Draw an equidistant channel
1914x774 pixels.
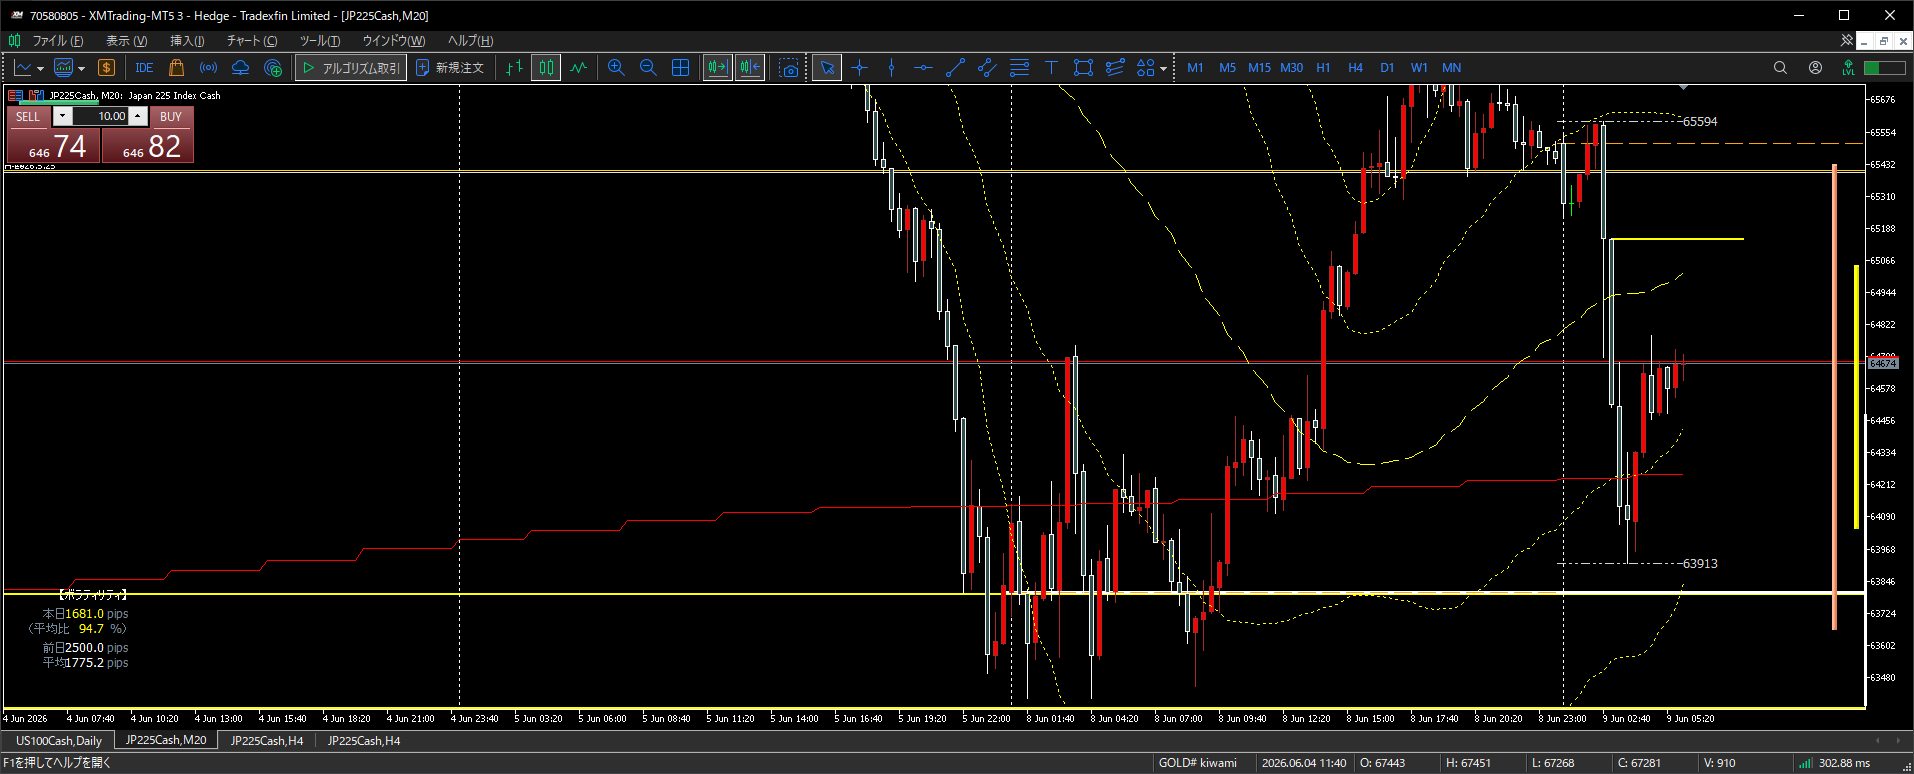[987, 68]
